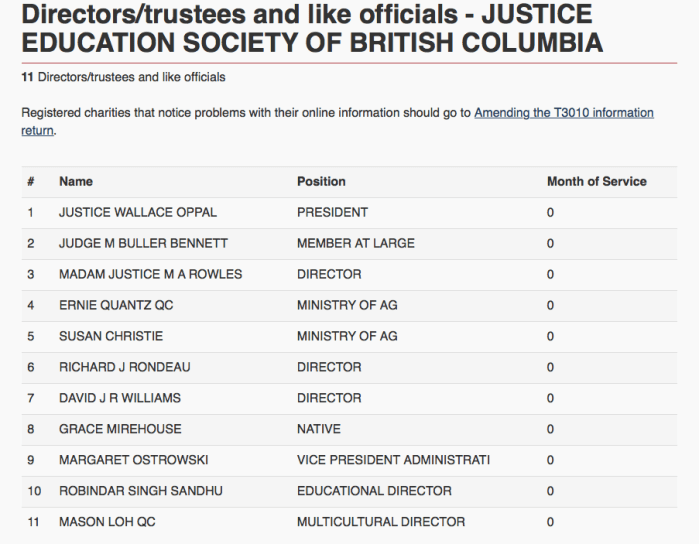699x544 pixels.
Task: Click the VICE PRESIDENT ADMINISTRATI position cell
Action: coord(393,460)
